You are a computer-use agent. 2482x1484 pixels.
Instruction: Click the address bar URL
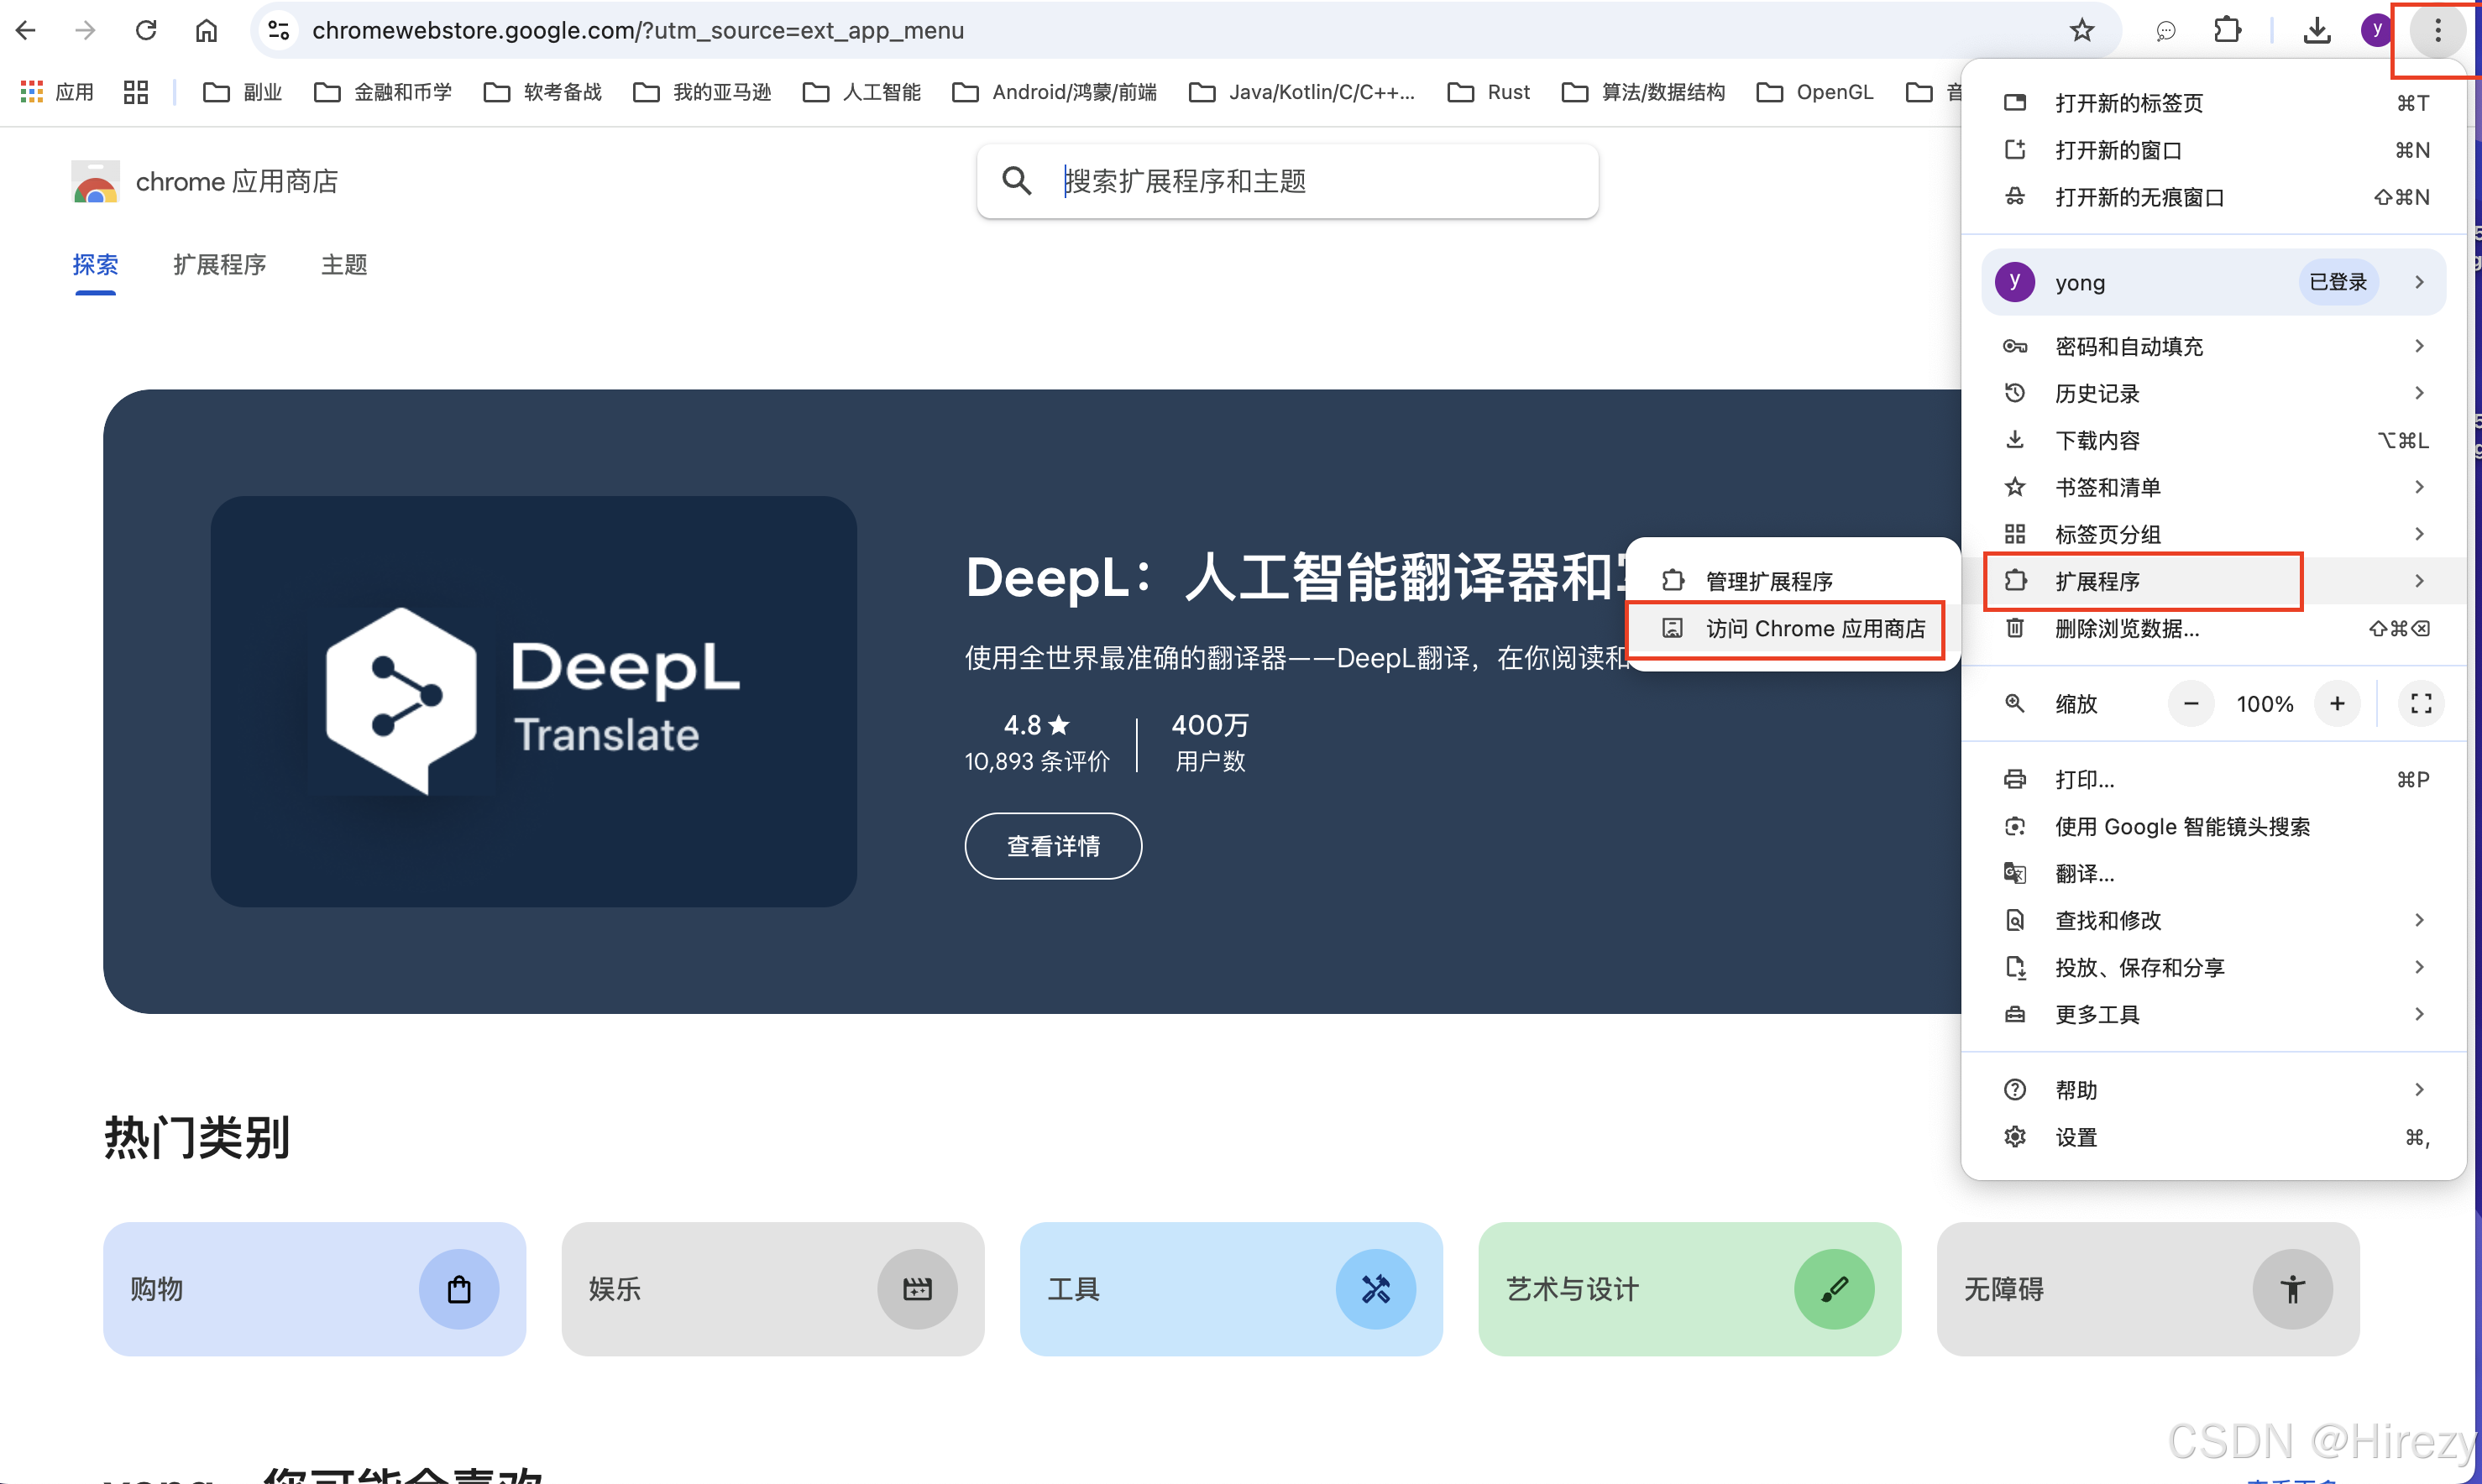click(638, 30)
